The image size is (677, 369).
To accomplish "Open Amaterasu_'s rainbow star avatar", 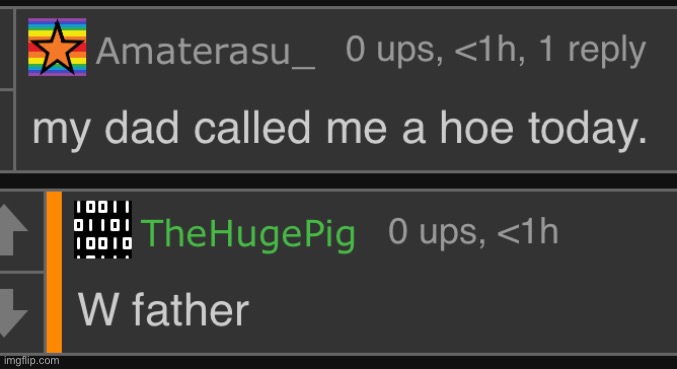I will click(x=57, y=47).
